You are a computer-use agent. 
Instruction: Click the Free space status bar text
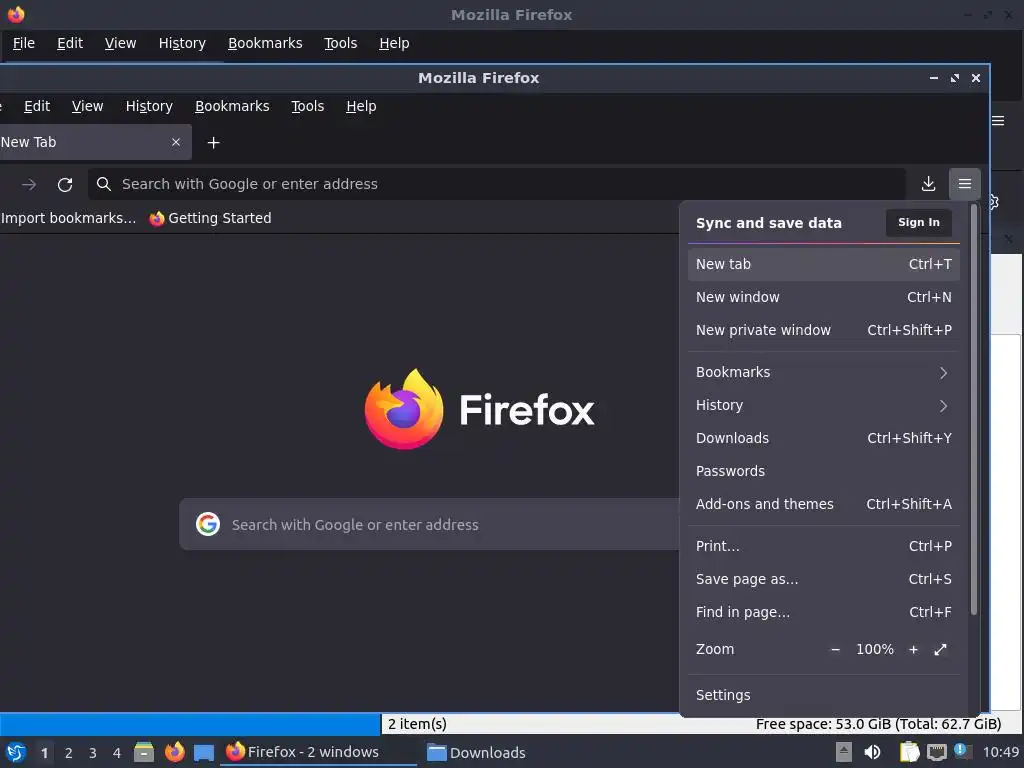(878, 724)
